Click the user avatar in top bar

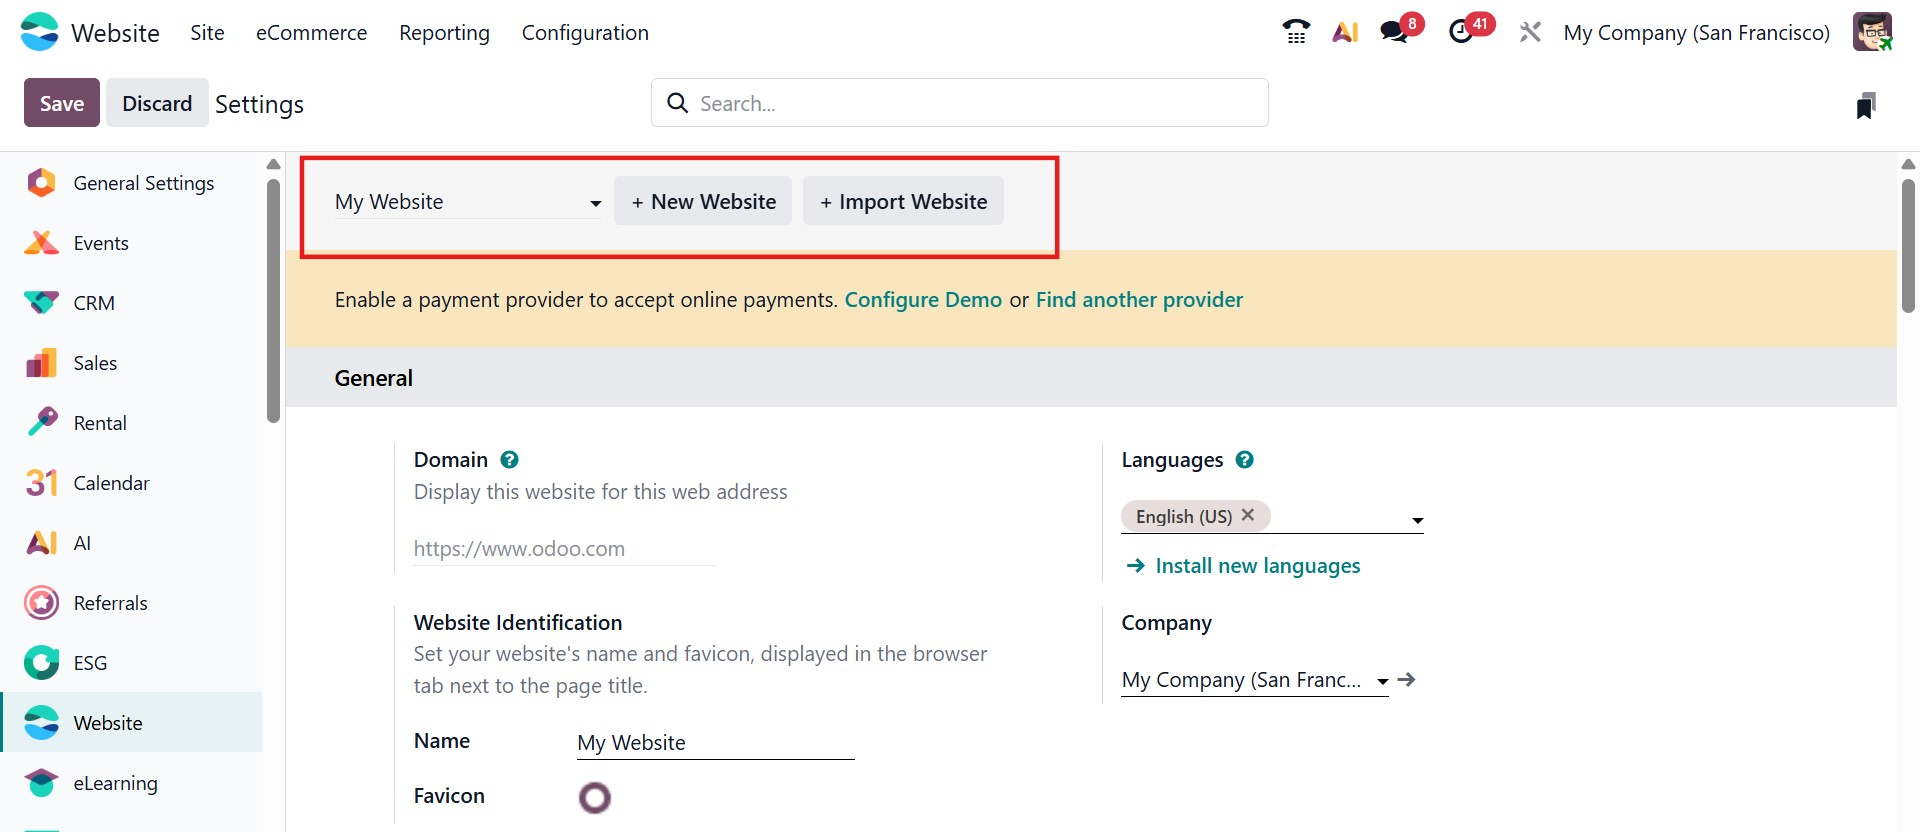[x=1872, y=32]
